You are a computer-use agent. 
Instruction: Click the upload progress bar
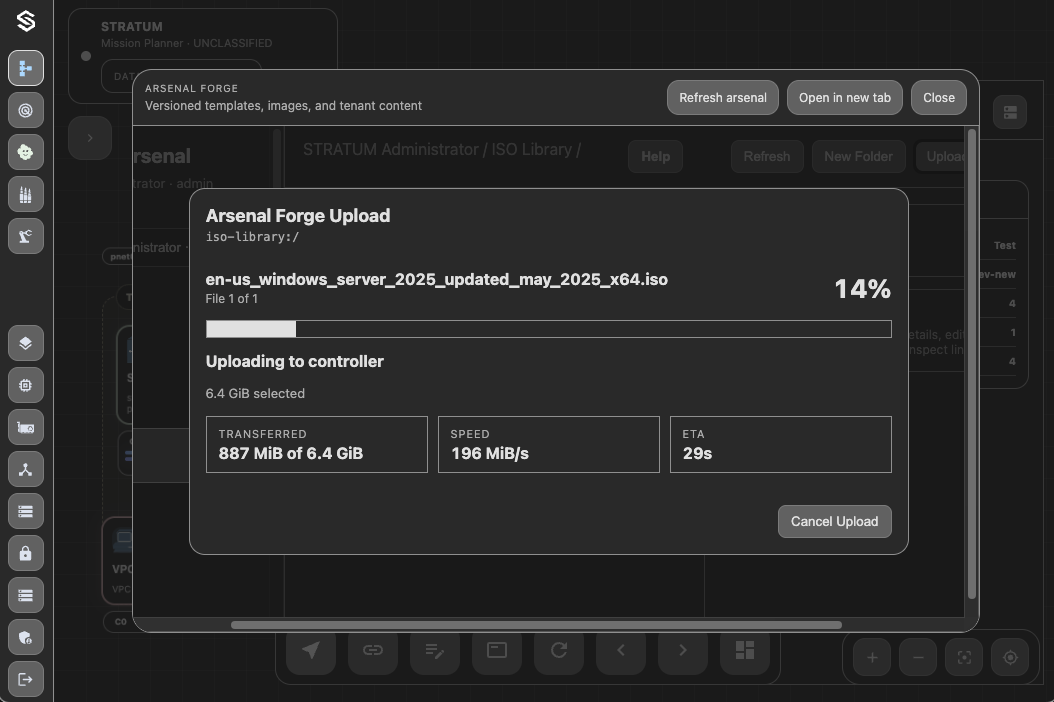[x=549, y=329]
